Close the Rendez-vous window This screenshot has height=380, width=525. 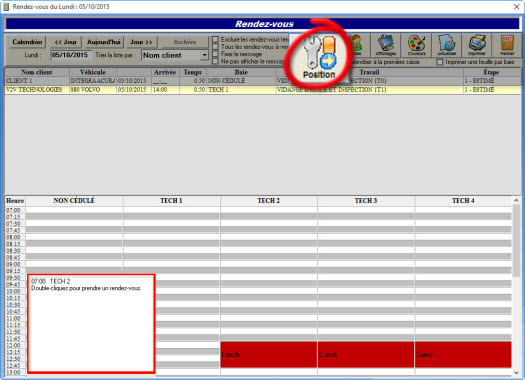tap(517, 7)
